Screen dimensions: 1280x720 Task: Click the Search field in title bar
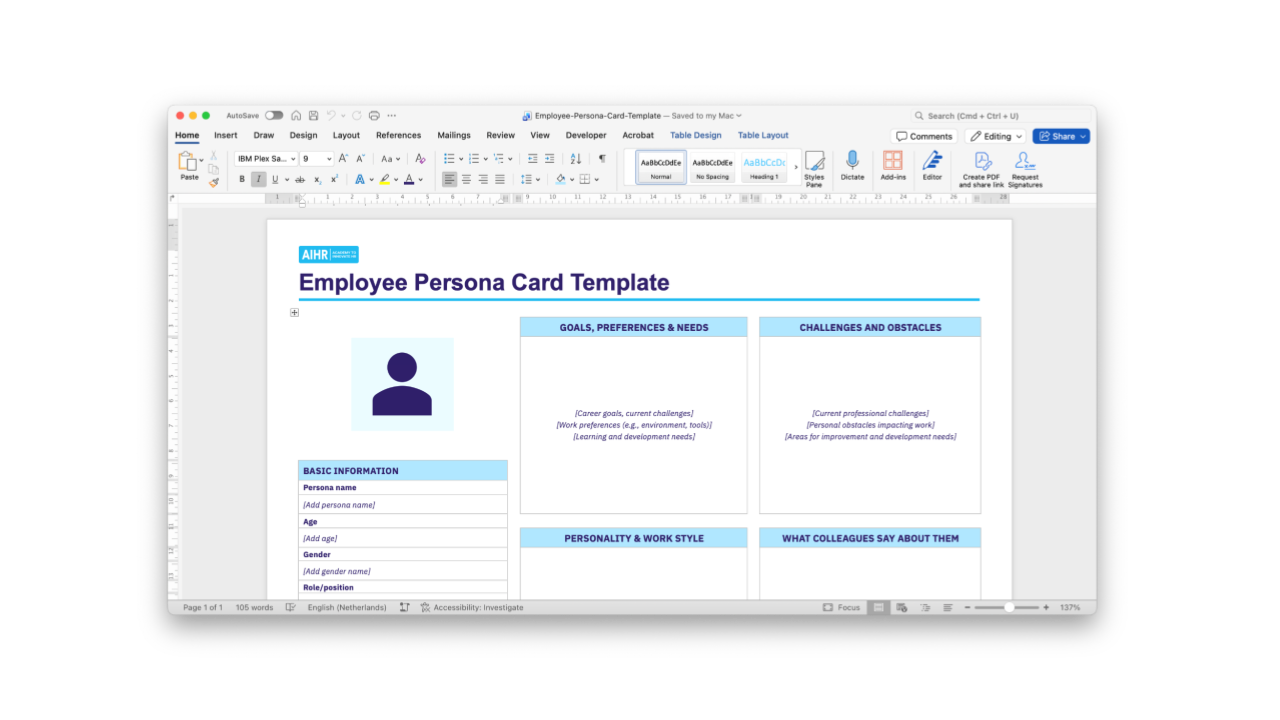coord(1000,116)
